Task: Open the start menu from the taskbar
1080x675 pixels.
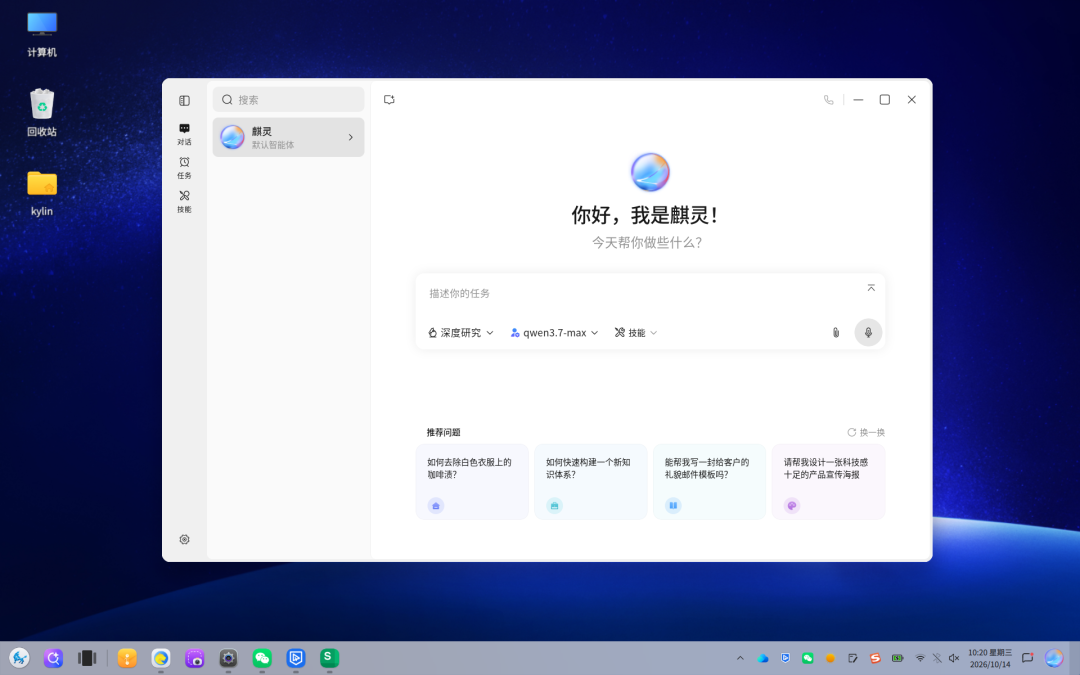Action: [x=19, y=658]
